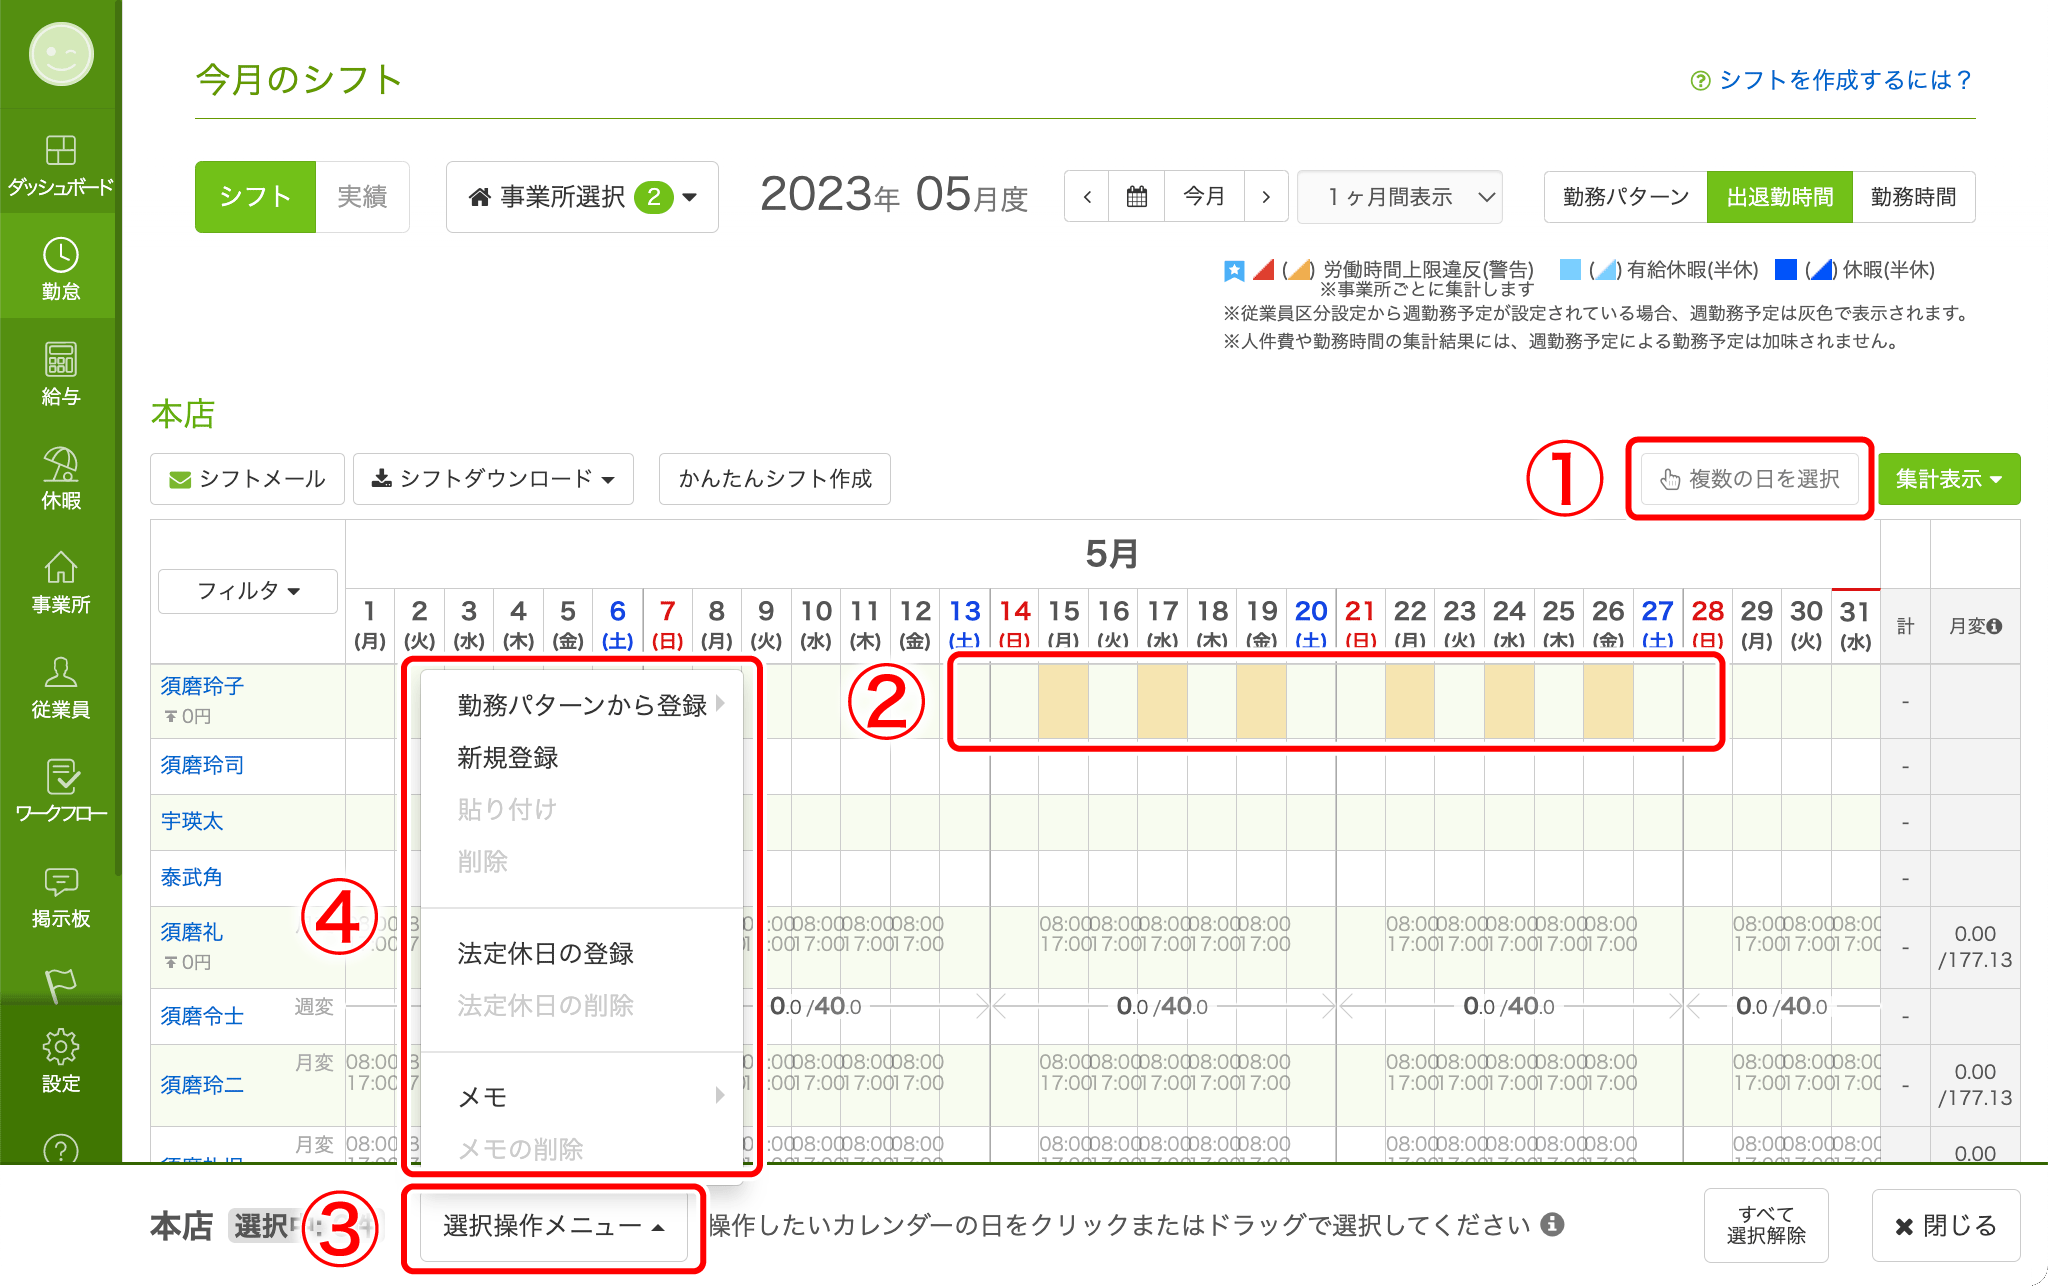2048x1286 pixels.
Task: Click the calendar picker icon
Action: click(x=1136, y=197)
